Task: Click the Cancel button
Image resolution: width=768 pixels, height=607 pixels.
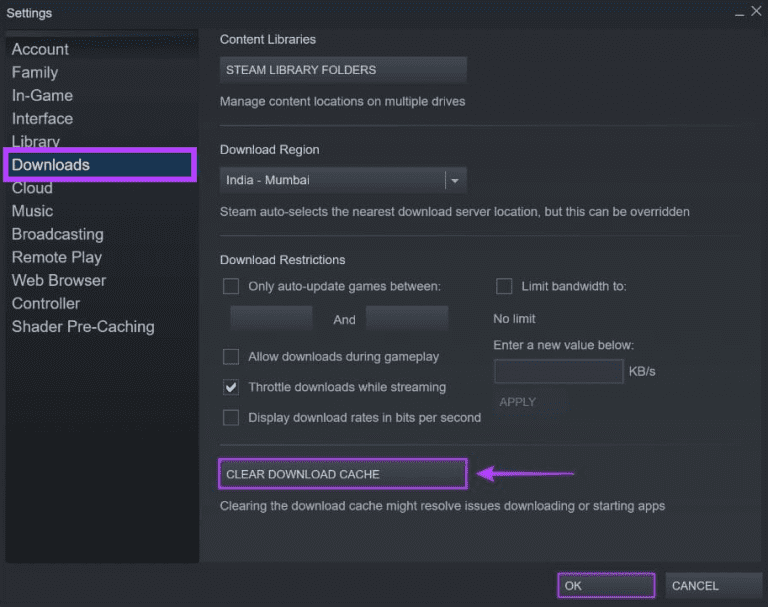Action: click(x=713, y=585)
